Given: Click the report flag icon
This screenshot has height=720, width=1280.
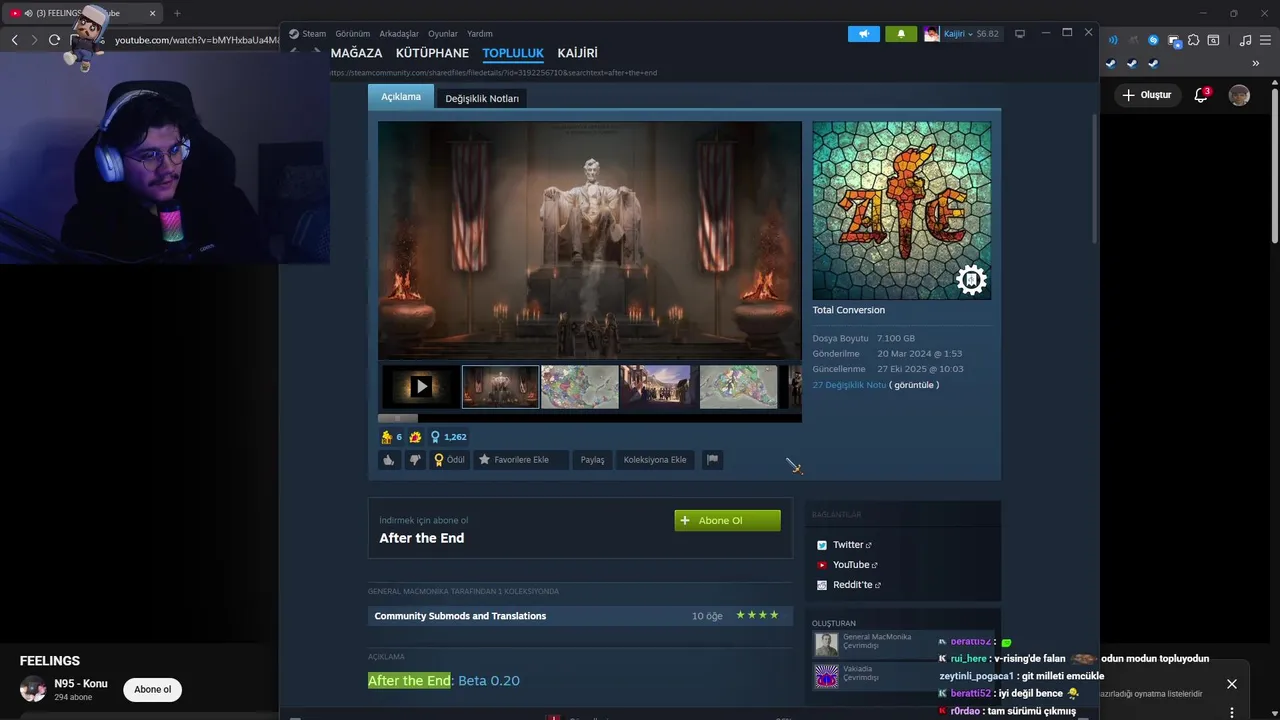Looking at the screenshot, I should pos(712,460).
